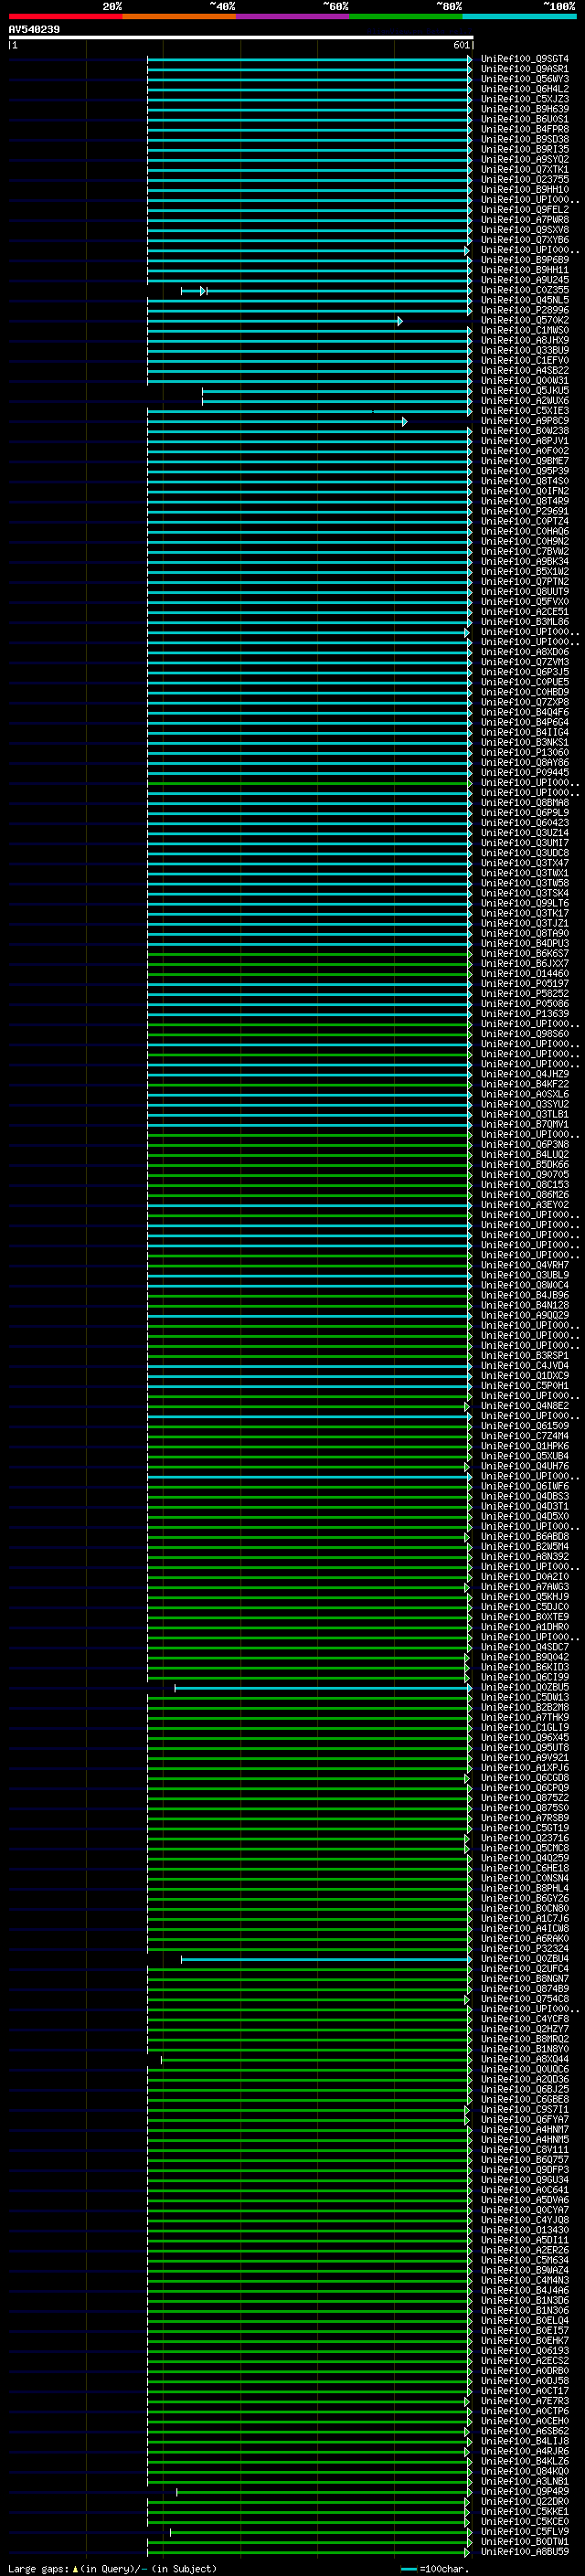Click the alignment end arrow of UniRef100_Q570K2

pos(400,321)
